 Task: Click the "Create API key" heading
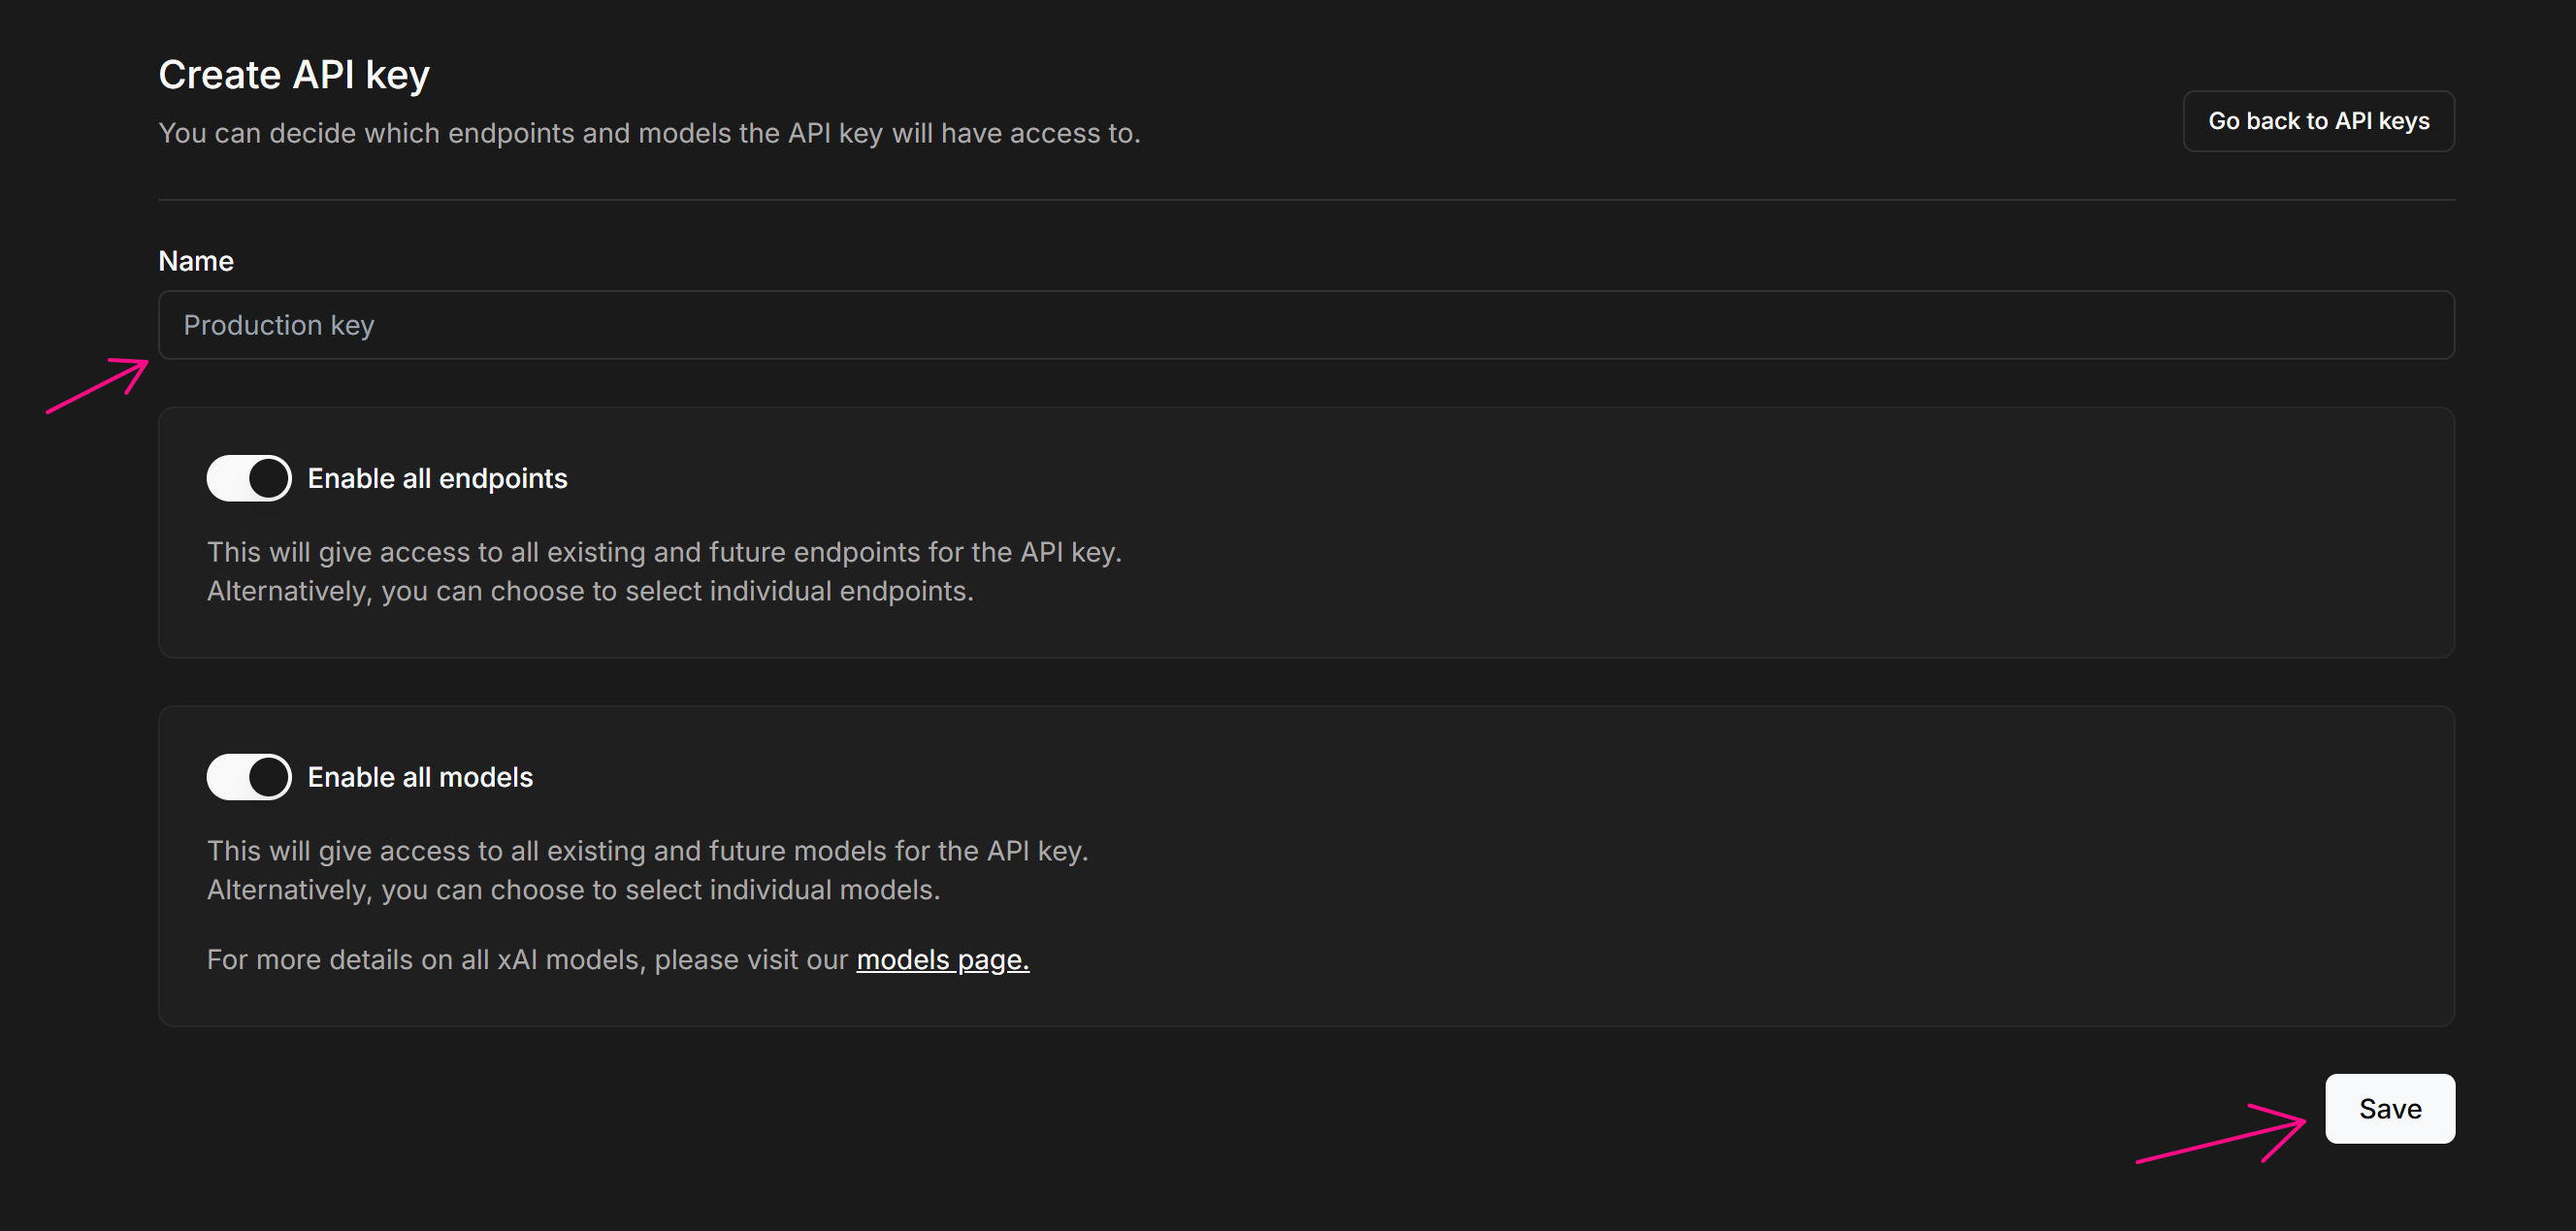(x=294, y=75)
